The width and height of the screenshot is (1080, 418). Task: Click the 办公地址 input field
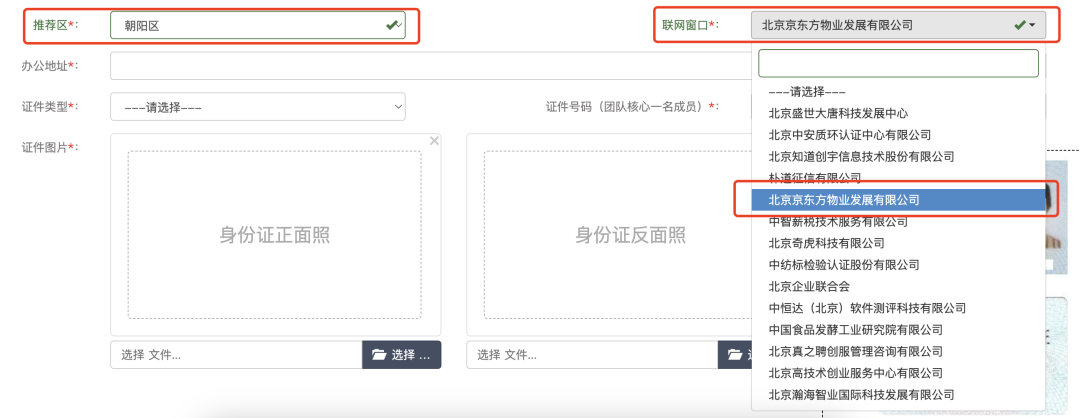tap(430, 66)
